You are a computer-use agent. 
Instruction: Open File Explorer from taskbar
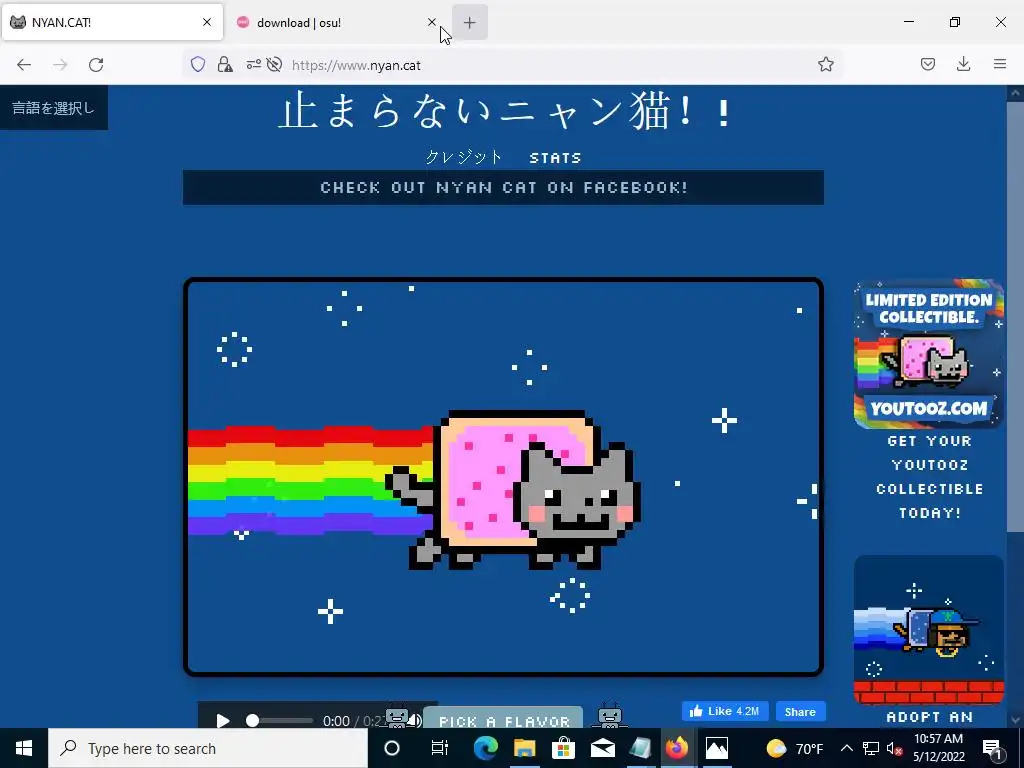(x=524, y=748)
